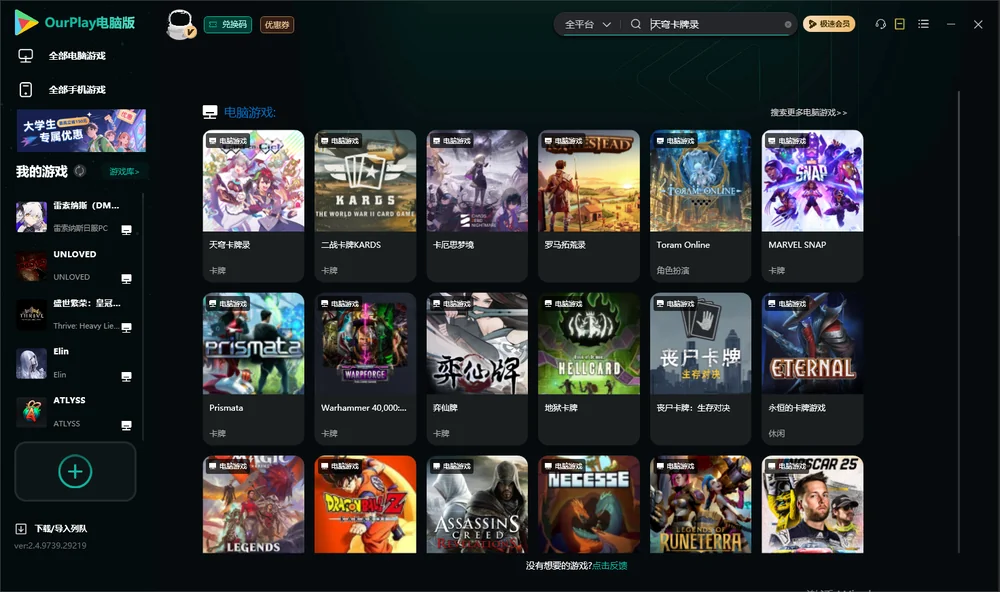Click PC icon beside 雷索纳斯日服PC
Image resolution: width=1000 pixels, height=592 pixels.
(126, 230)
